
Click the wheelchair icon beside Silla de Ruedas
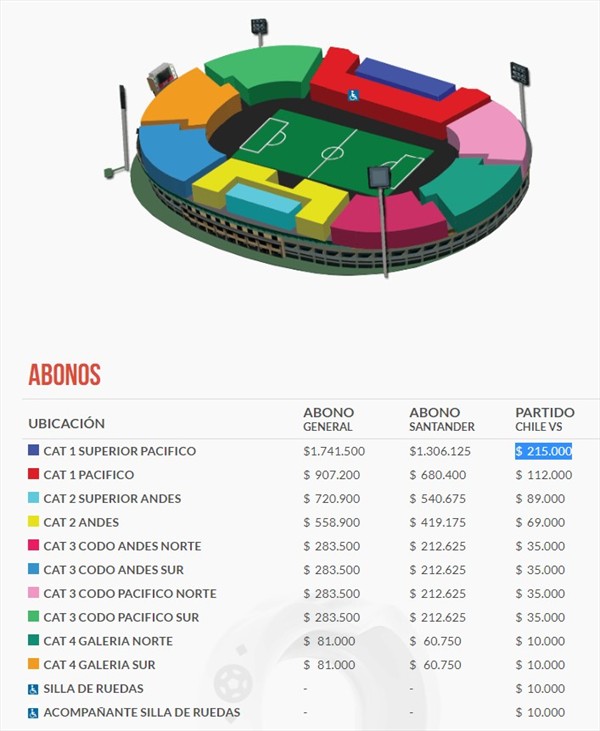pyautogui.click(x=34, y=689)
